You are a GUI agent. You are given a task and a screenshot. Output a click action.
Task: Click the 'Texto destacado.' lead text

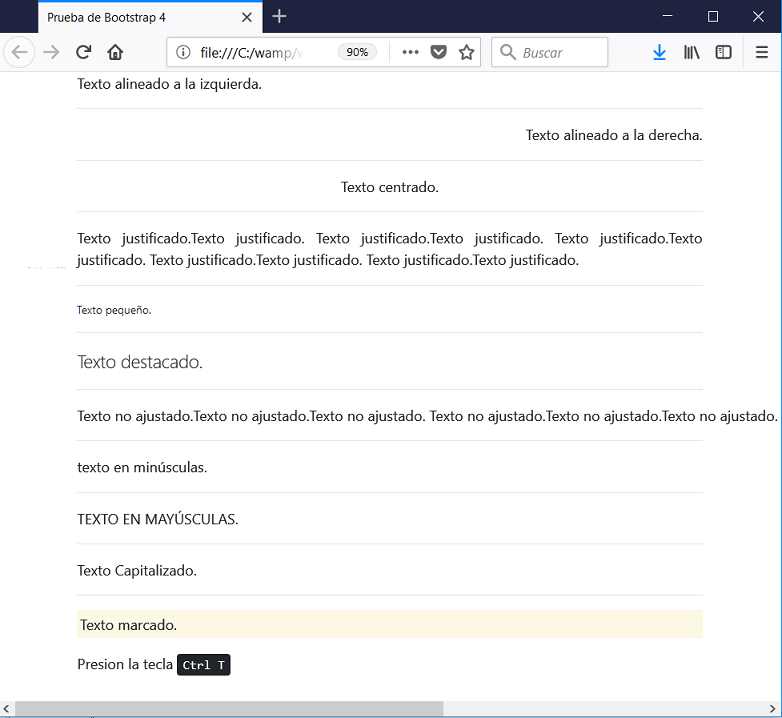140,362
